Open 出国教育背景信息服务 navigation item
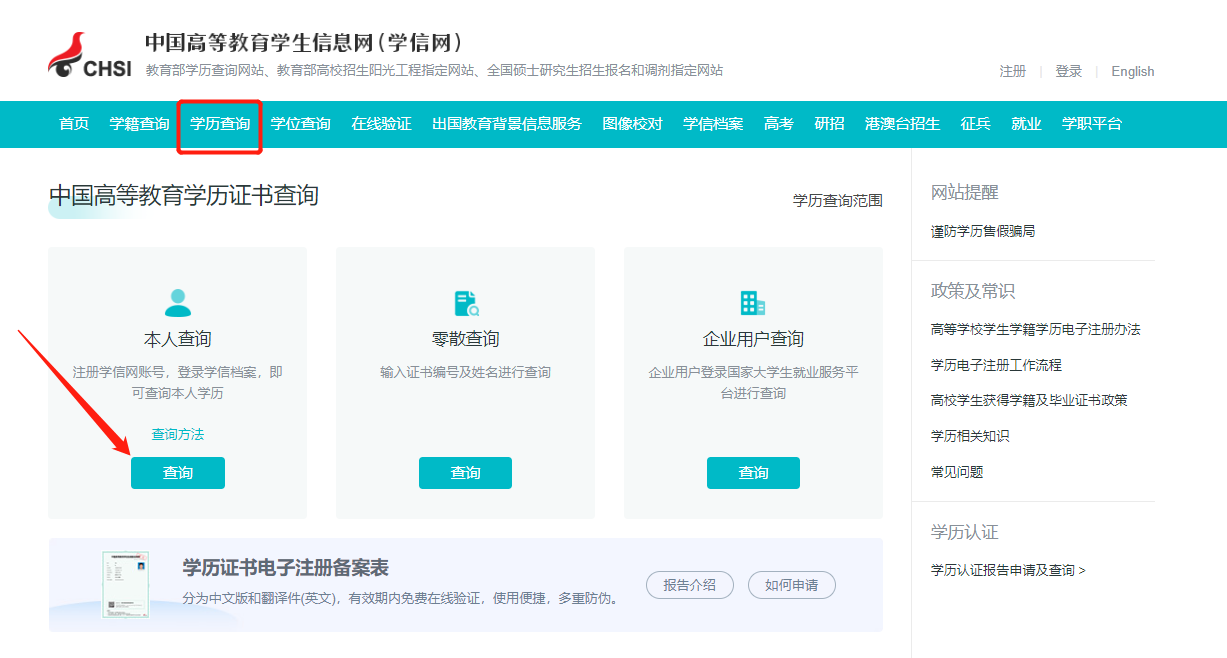The image size is (1227, 658). coord(507,124)
